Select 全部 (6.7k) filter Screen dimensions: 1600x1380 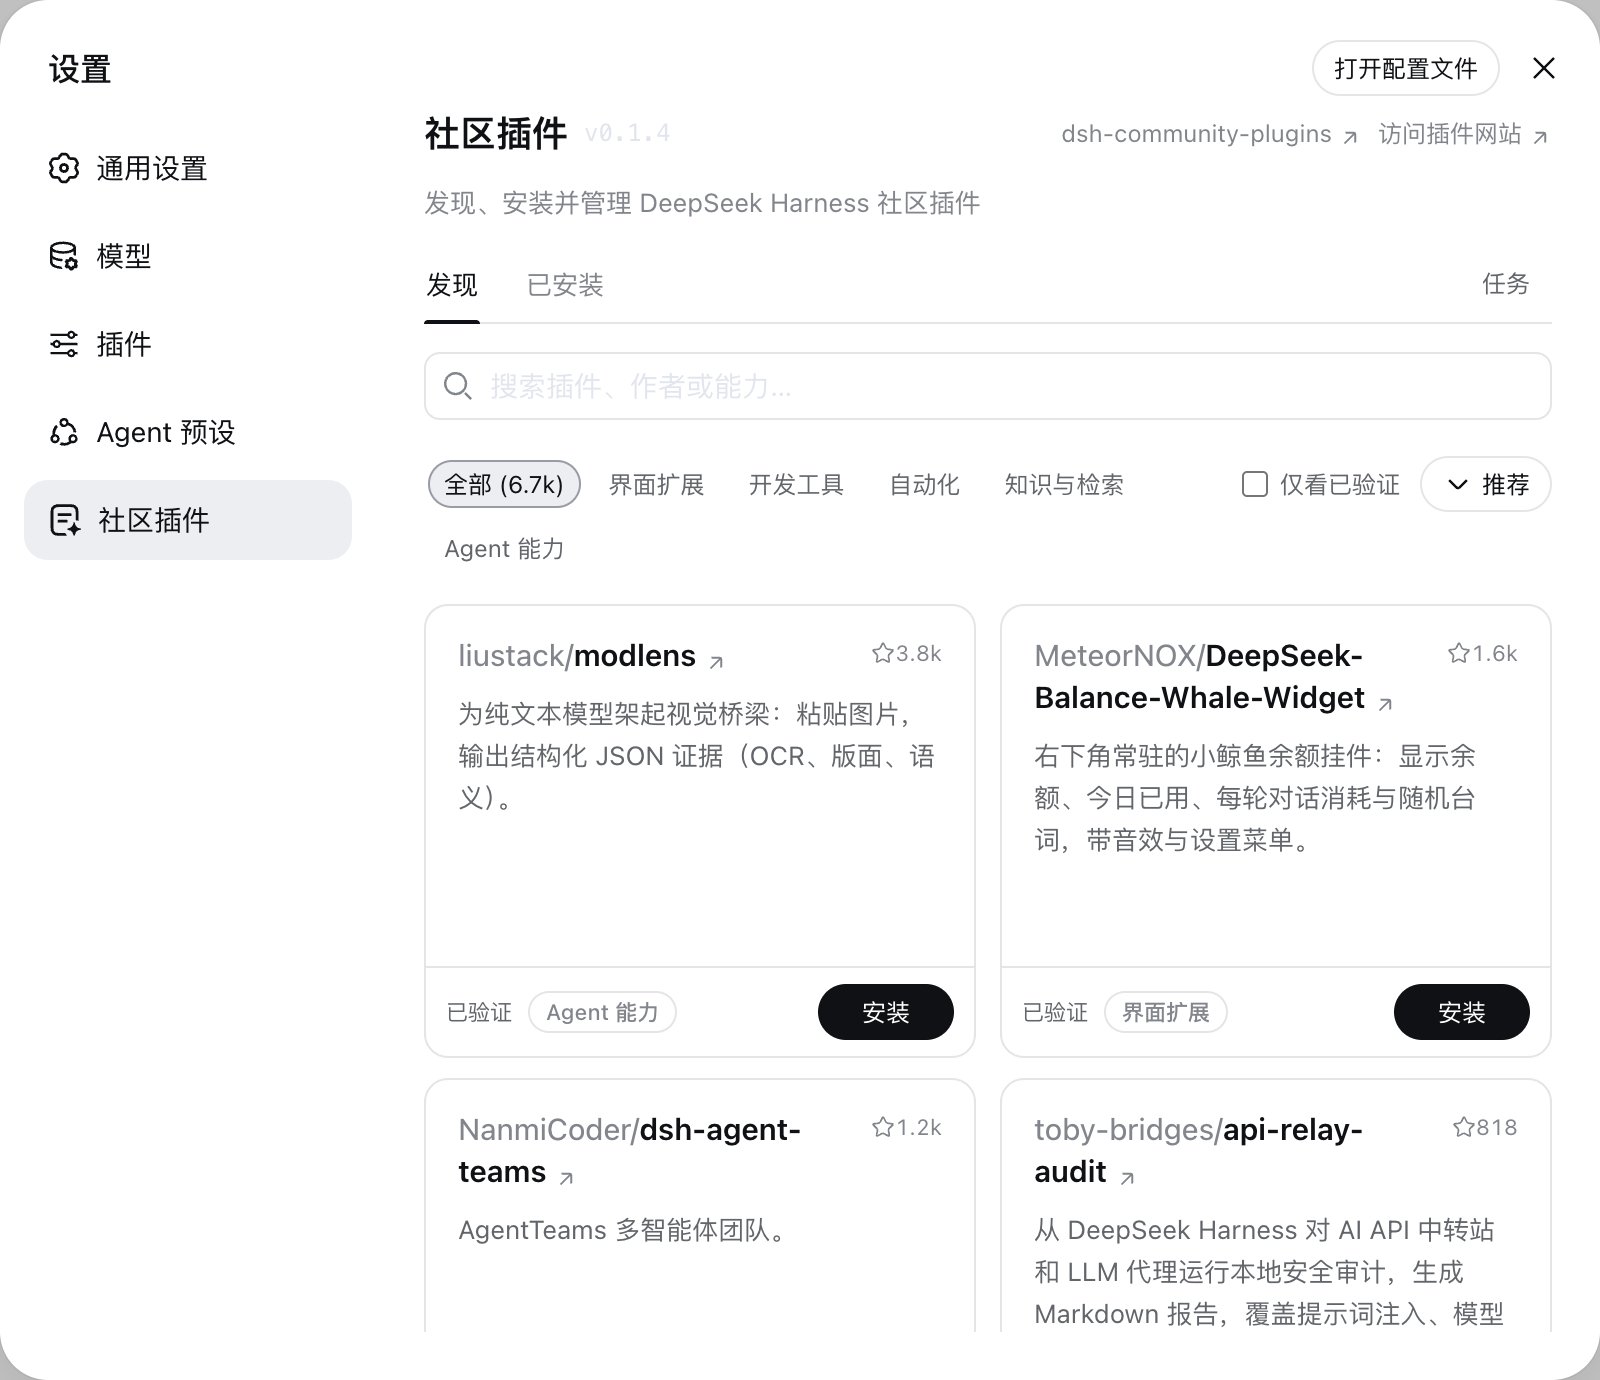point(504,484)
